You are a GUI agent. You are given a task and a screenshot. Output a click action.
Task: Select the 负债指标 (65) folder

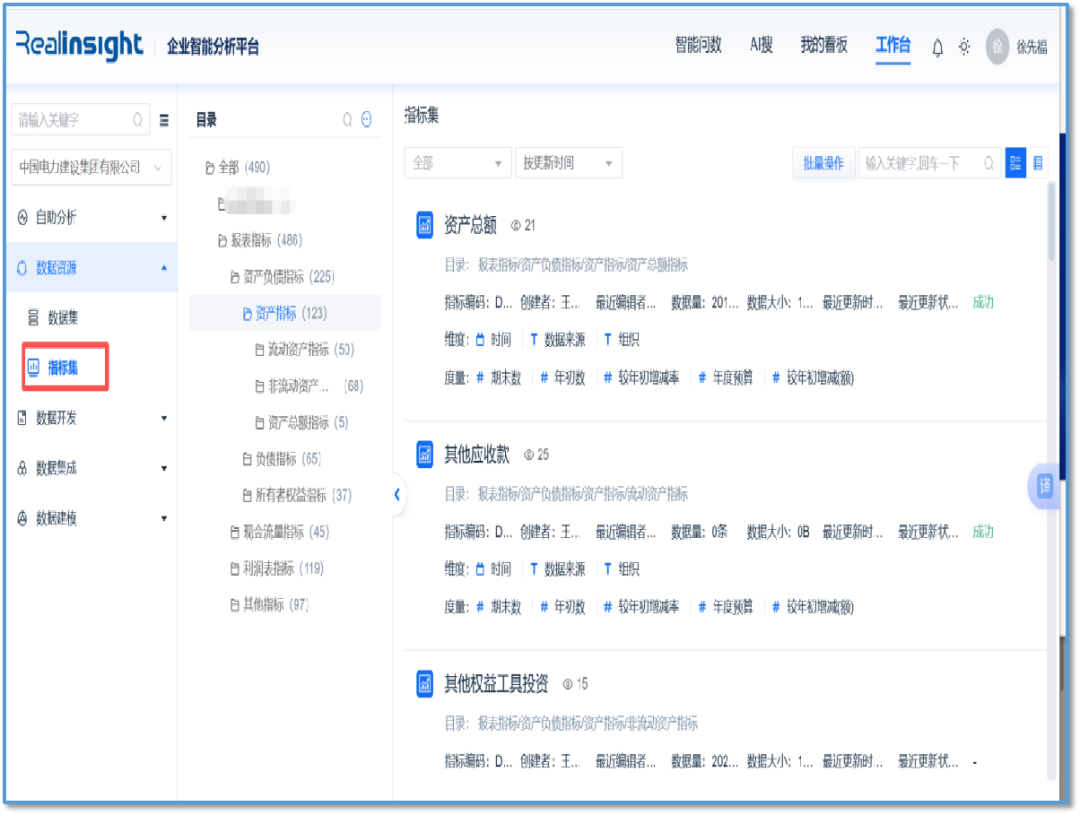[282, 459]
